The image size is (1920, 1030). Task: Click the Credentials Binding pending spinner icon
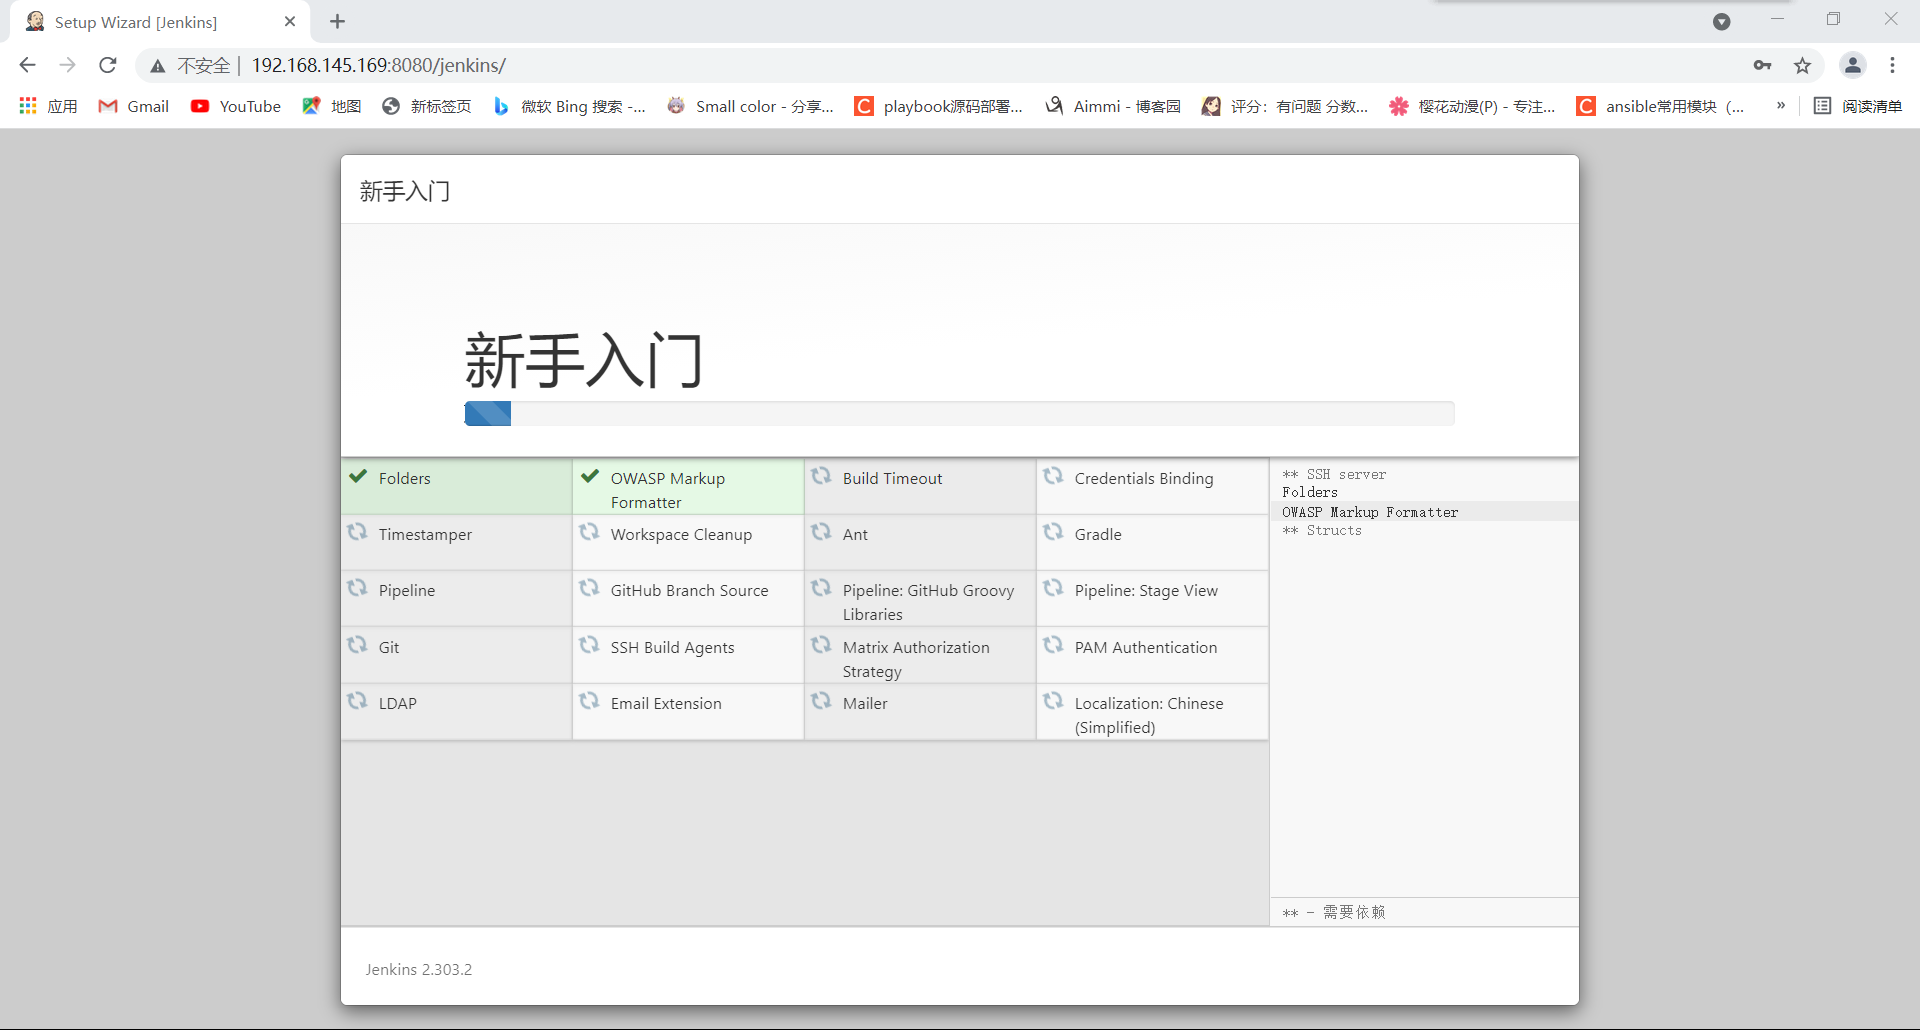coord(1053,476)
